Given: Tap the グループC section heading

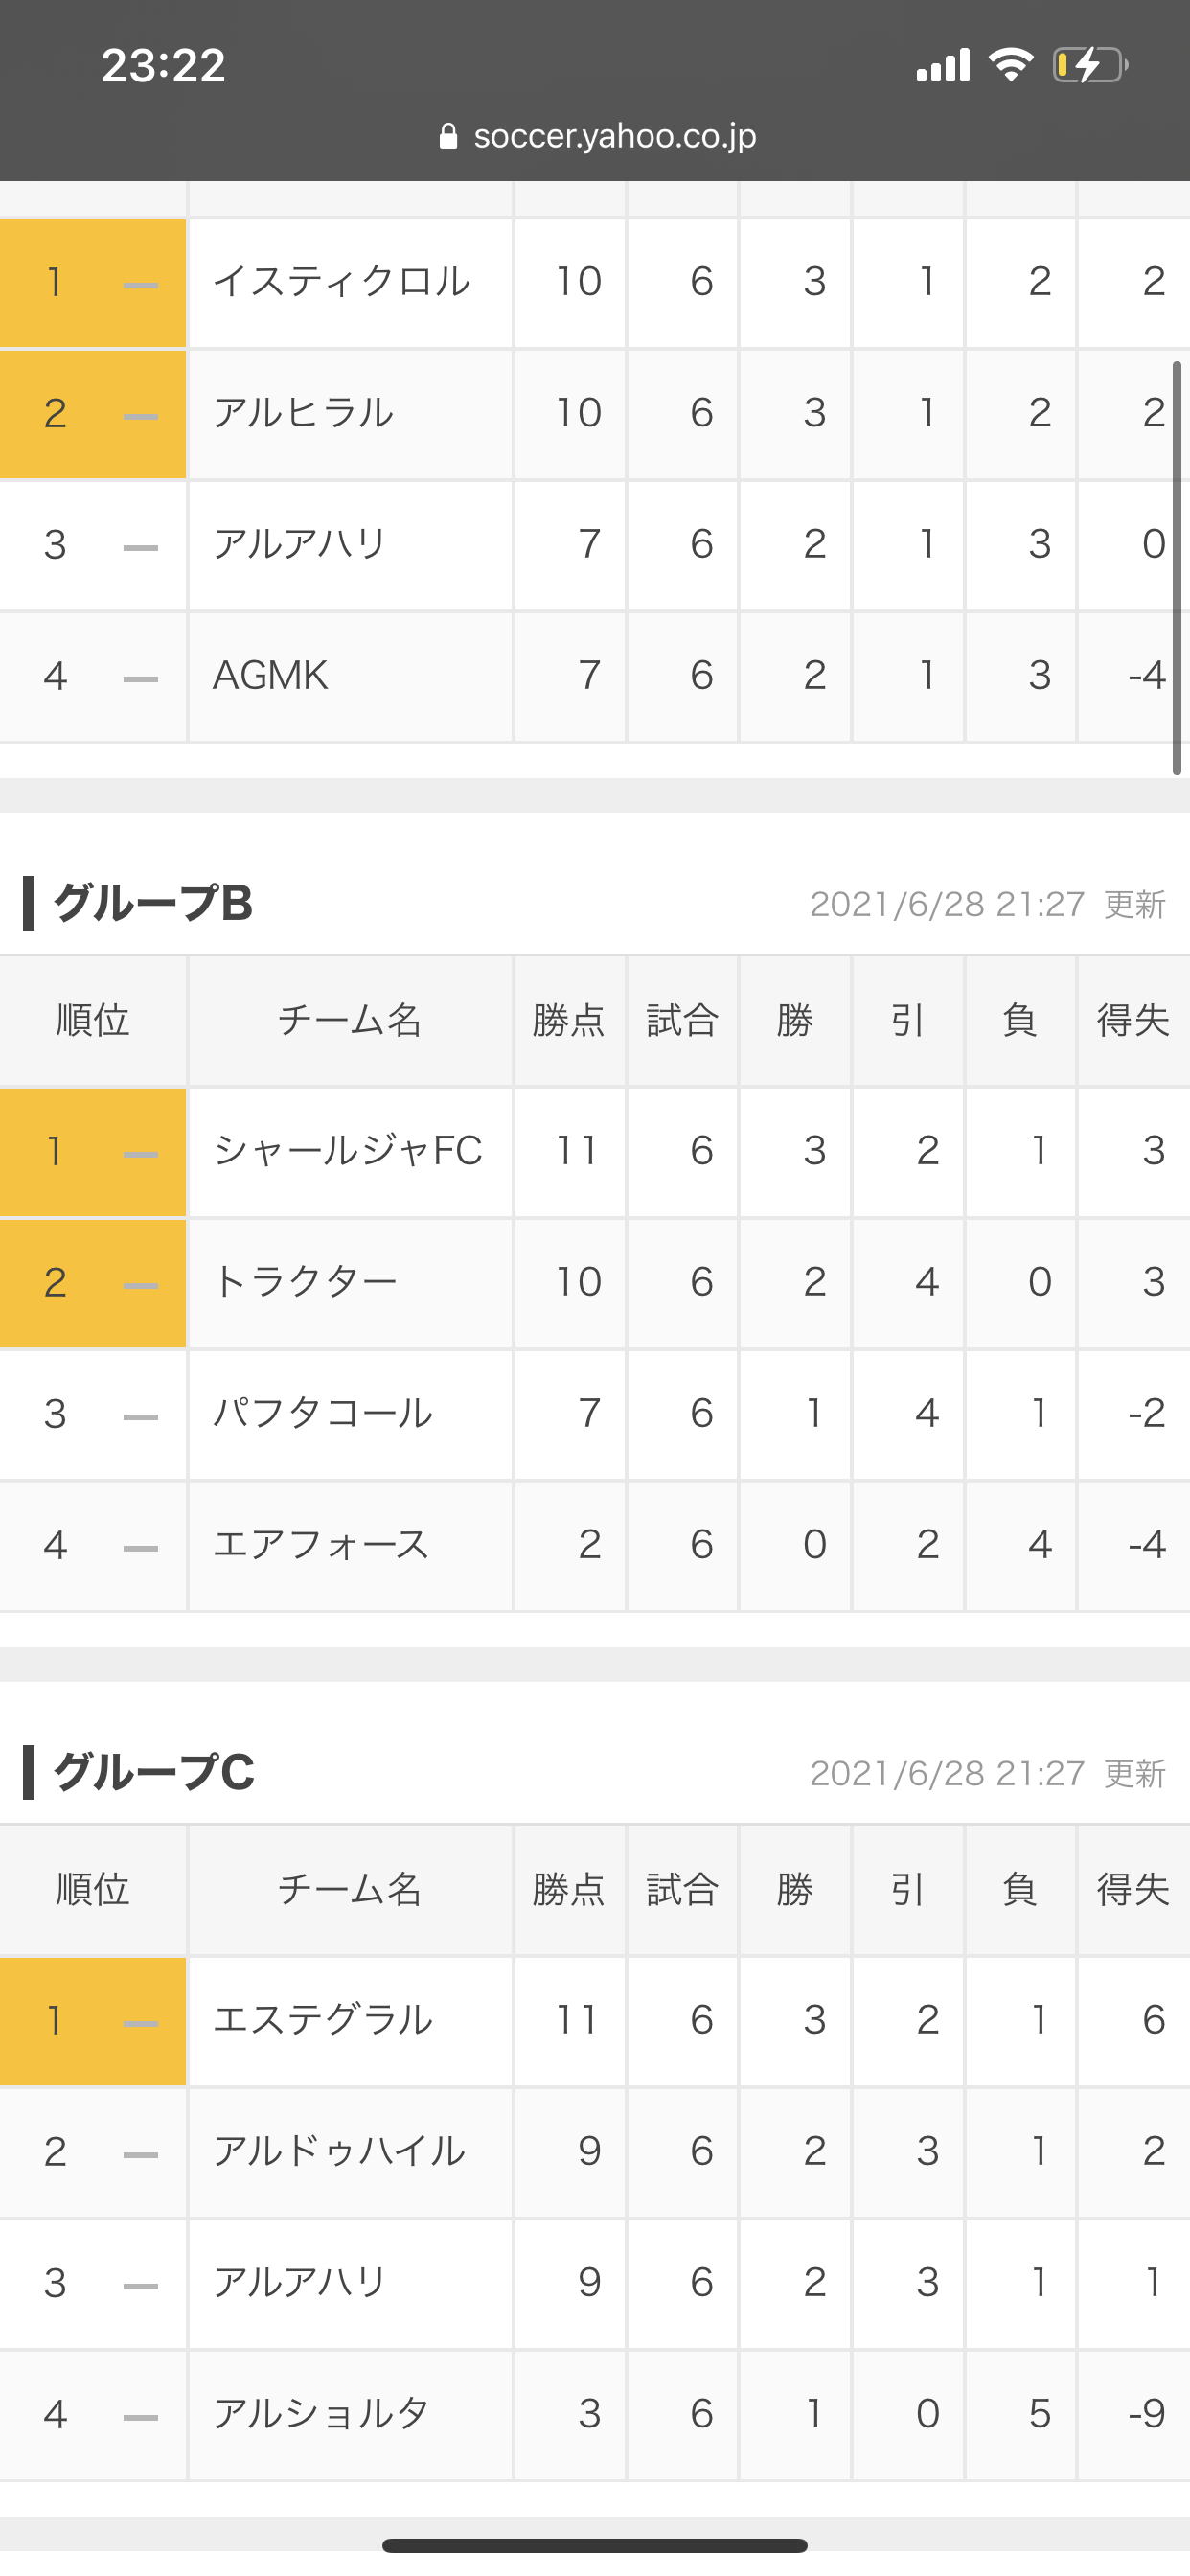Looking at the screenshot, I should pos(153,1772).
